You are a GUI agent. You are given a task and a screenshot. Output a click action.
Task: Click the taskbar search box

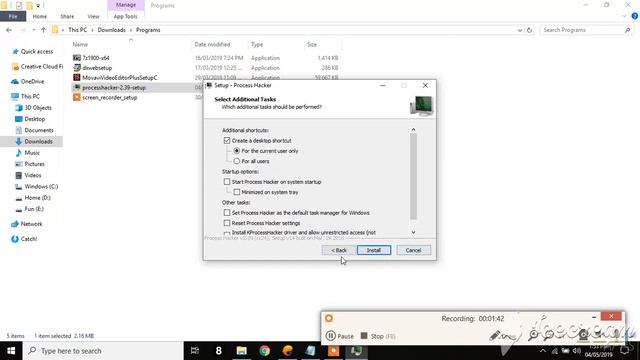pos(103,351)
